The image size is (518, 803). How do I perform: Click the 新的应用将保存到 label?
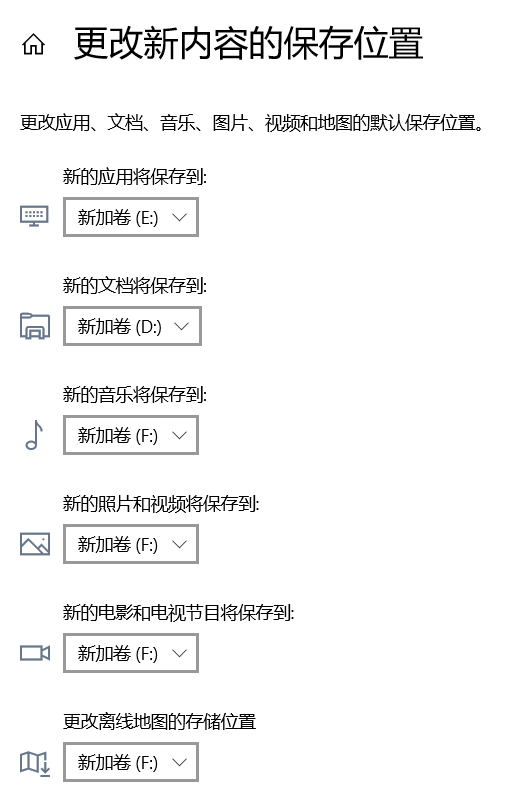tap(135, 177)
